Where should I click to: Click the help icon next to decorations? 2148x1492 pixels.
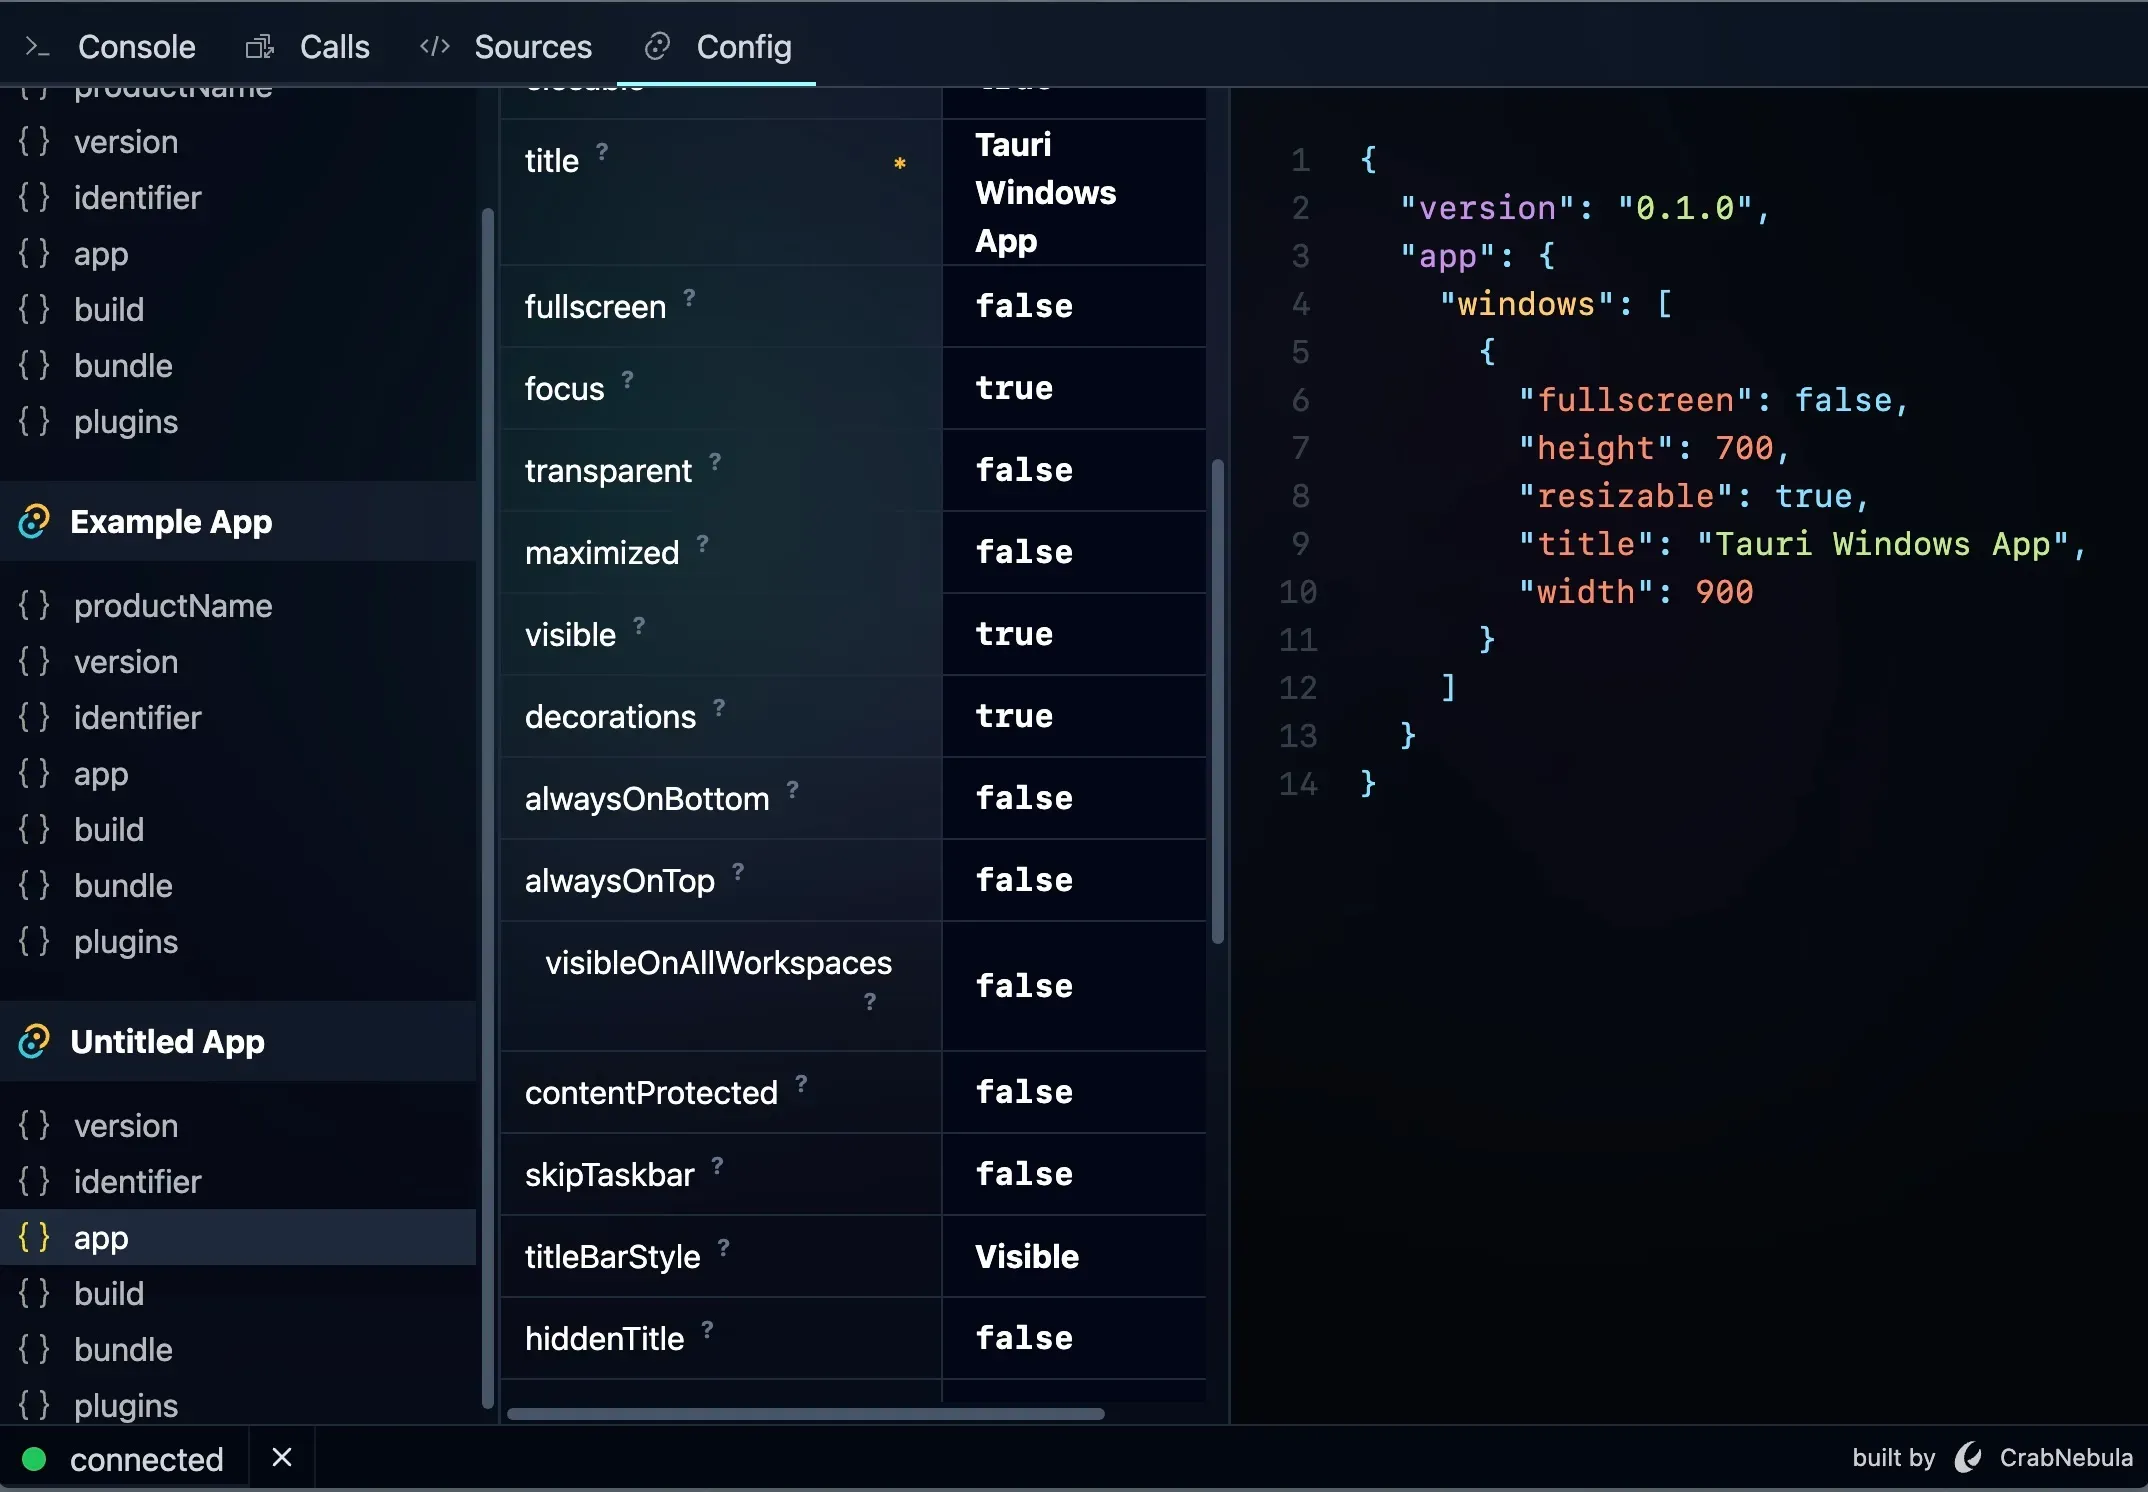click(x=719, y=707)
